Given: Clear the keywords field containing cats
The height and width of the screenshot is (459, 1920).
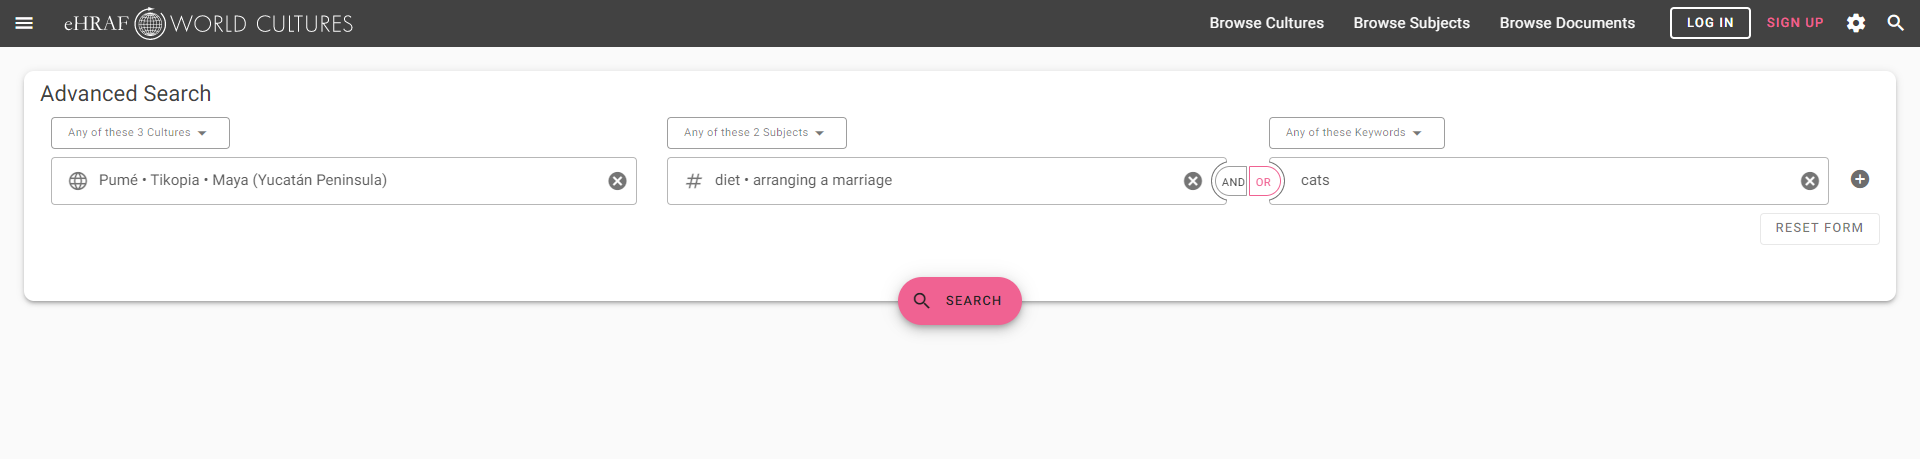Looking at the screenshot, I should 1810,181.
